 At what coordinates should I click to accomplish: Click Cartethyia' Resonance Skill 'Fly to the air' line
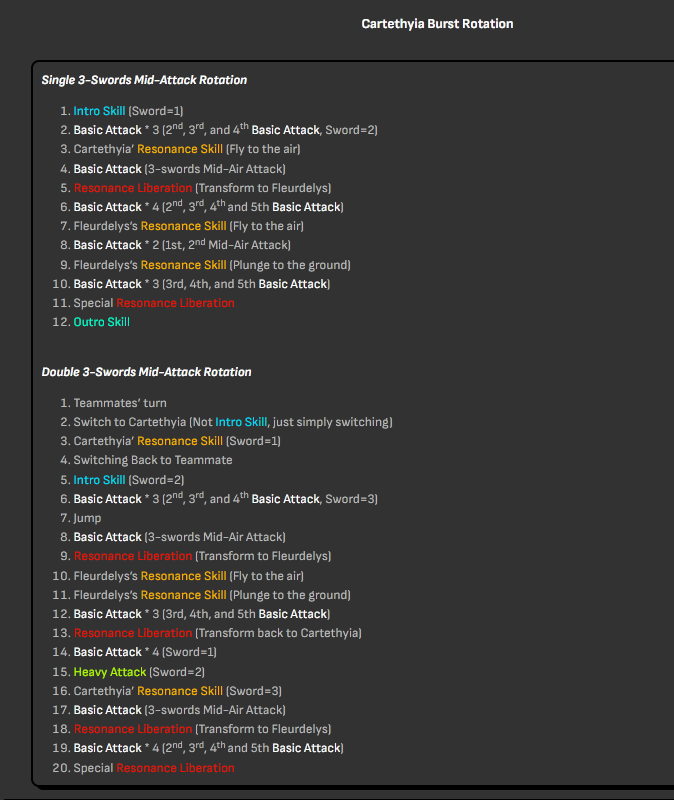187,149
